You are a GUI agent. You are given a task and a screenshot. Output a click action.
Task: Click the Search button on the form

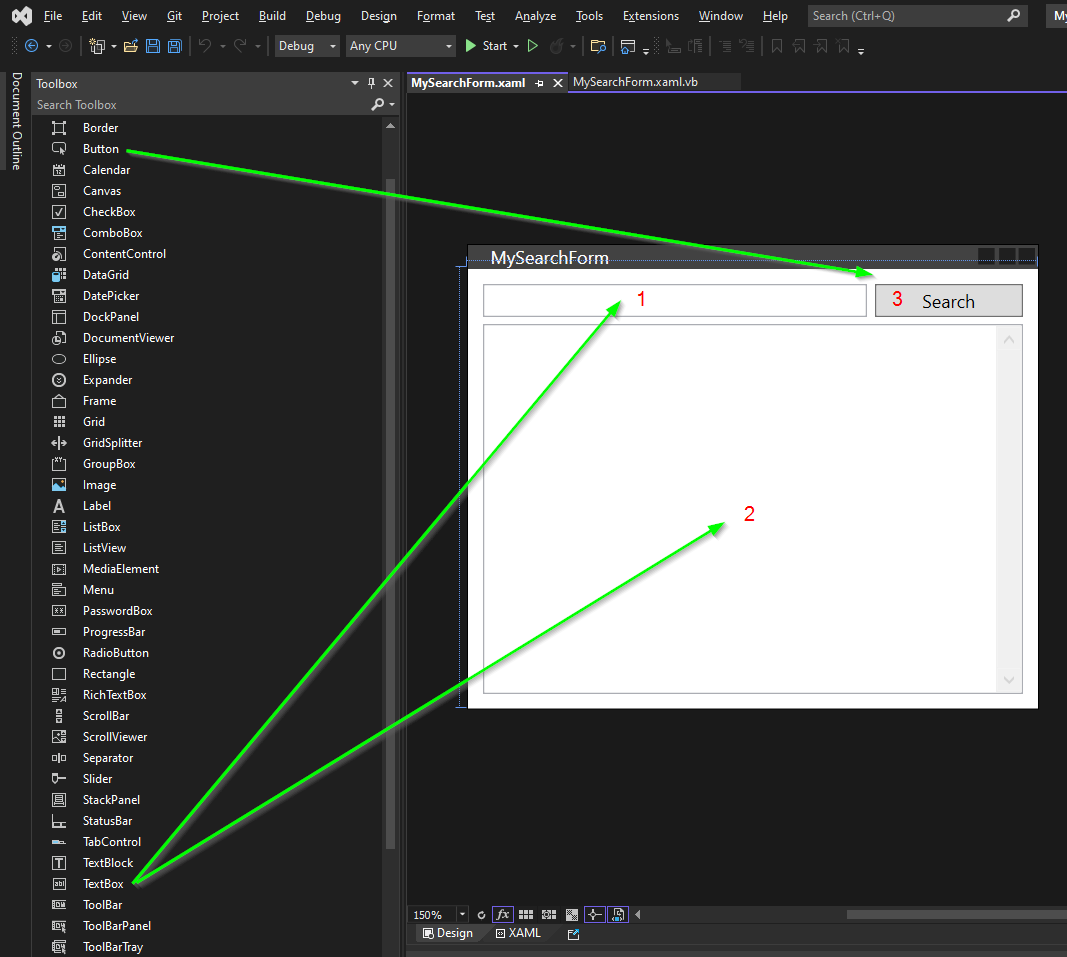(x=948, y=301)
